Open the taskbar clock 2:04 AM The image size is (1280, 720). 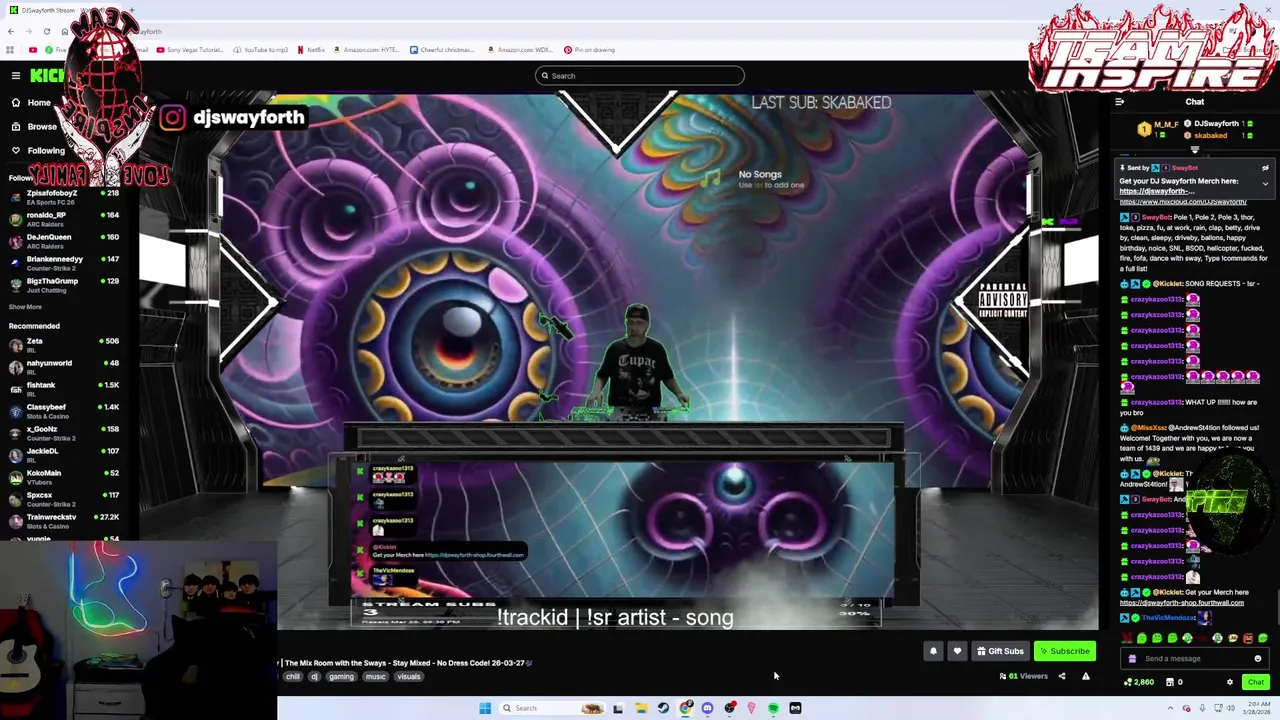(x=1256, y=708)
